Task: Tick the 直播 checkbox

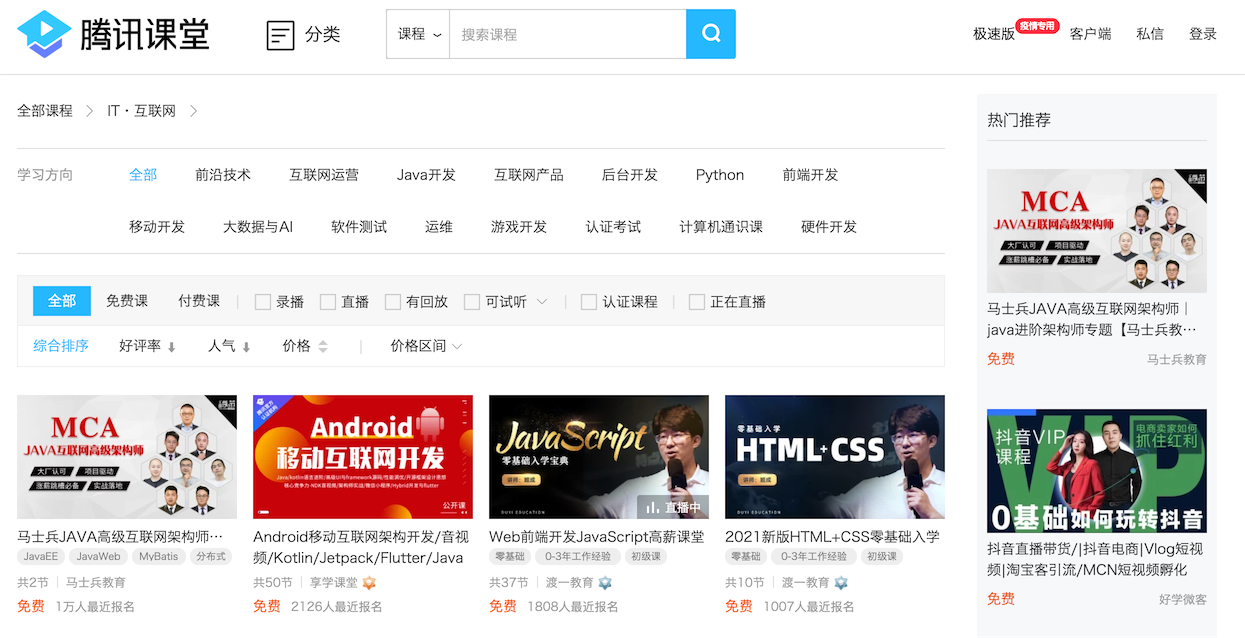Action: (328, 302)
